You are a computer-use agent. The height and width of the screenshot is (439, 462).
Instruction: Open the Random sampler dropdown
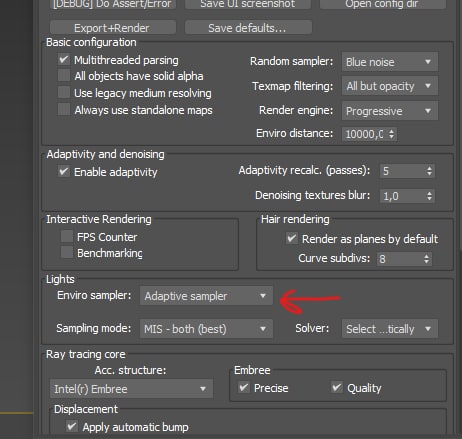(390, 62)
